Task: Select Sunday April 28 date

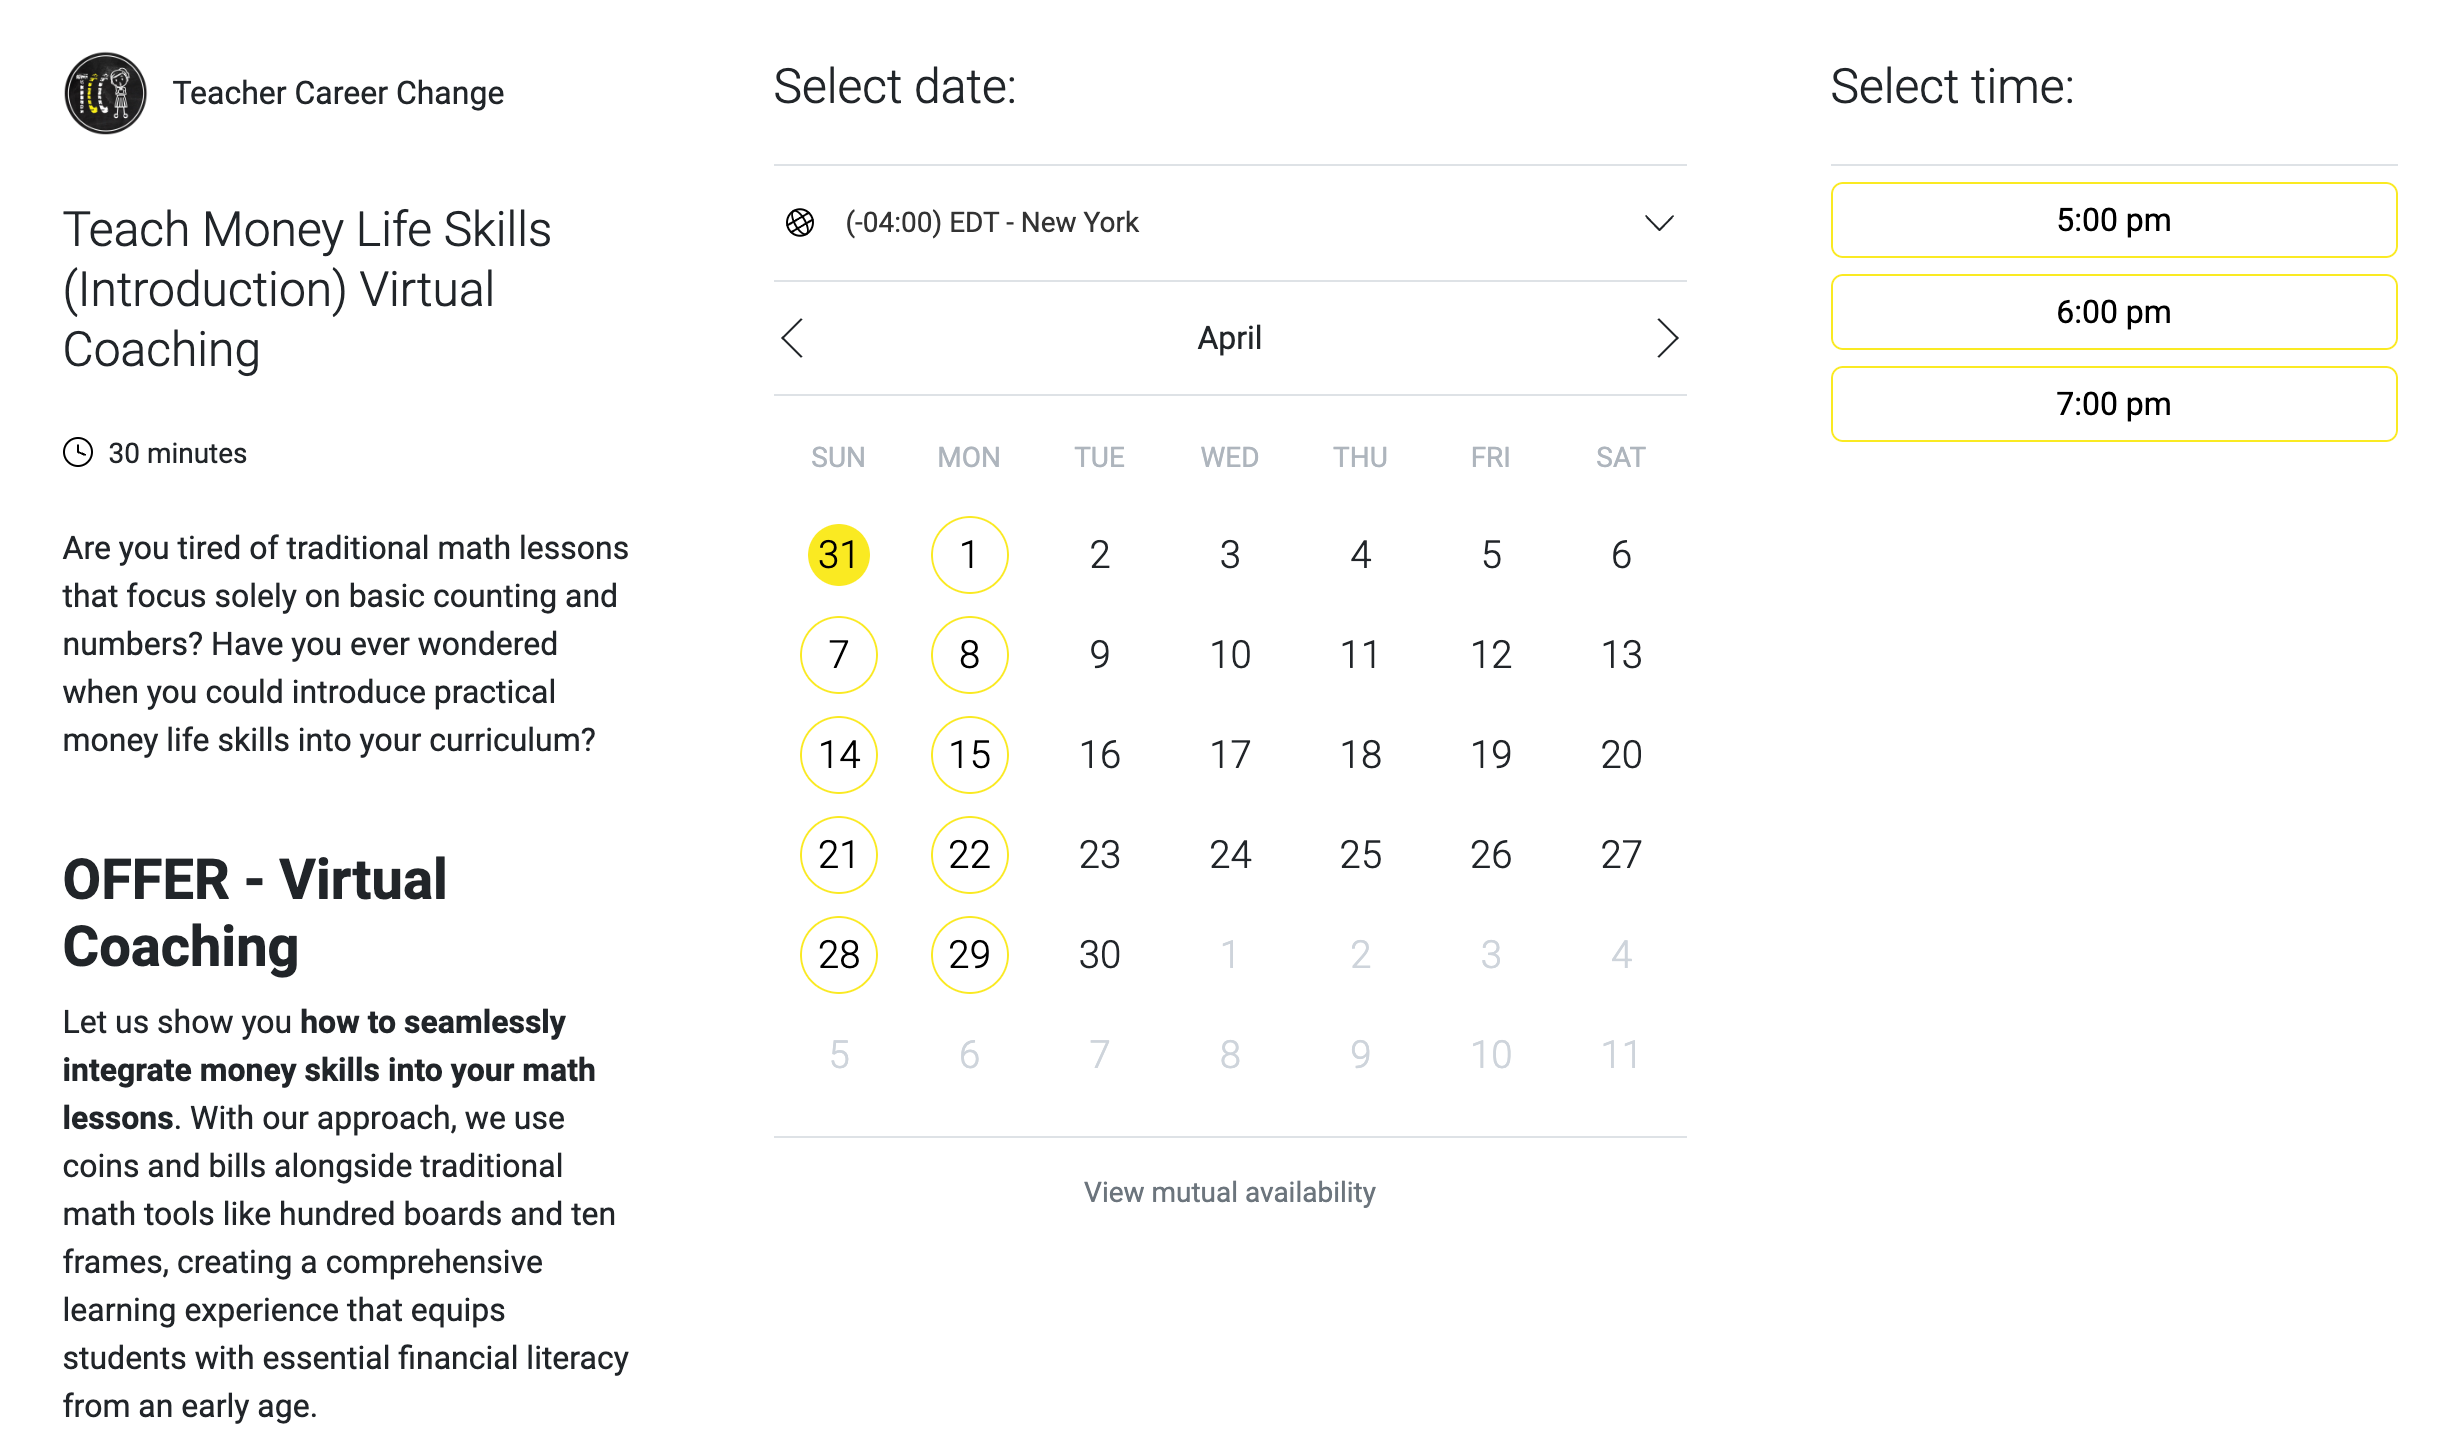Action: pos(838,955)
